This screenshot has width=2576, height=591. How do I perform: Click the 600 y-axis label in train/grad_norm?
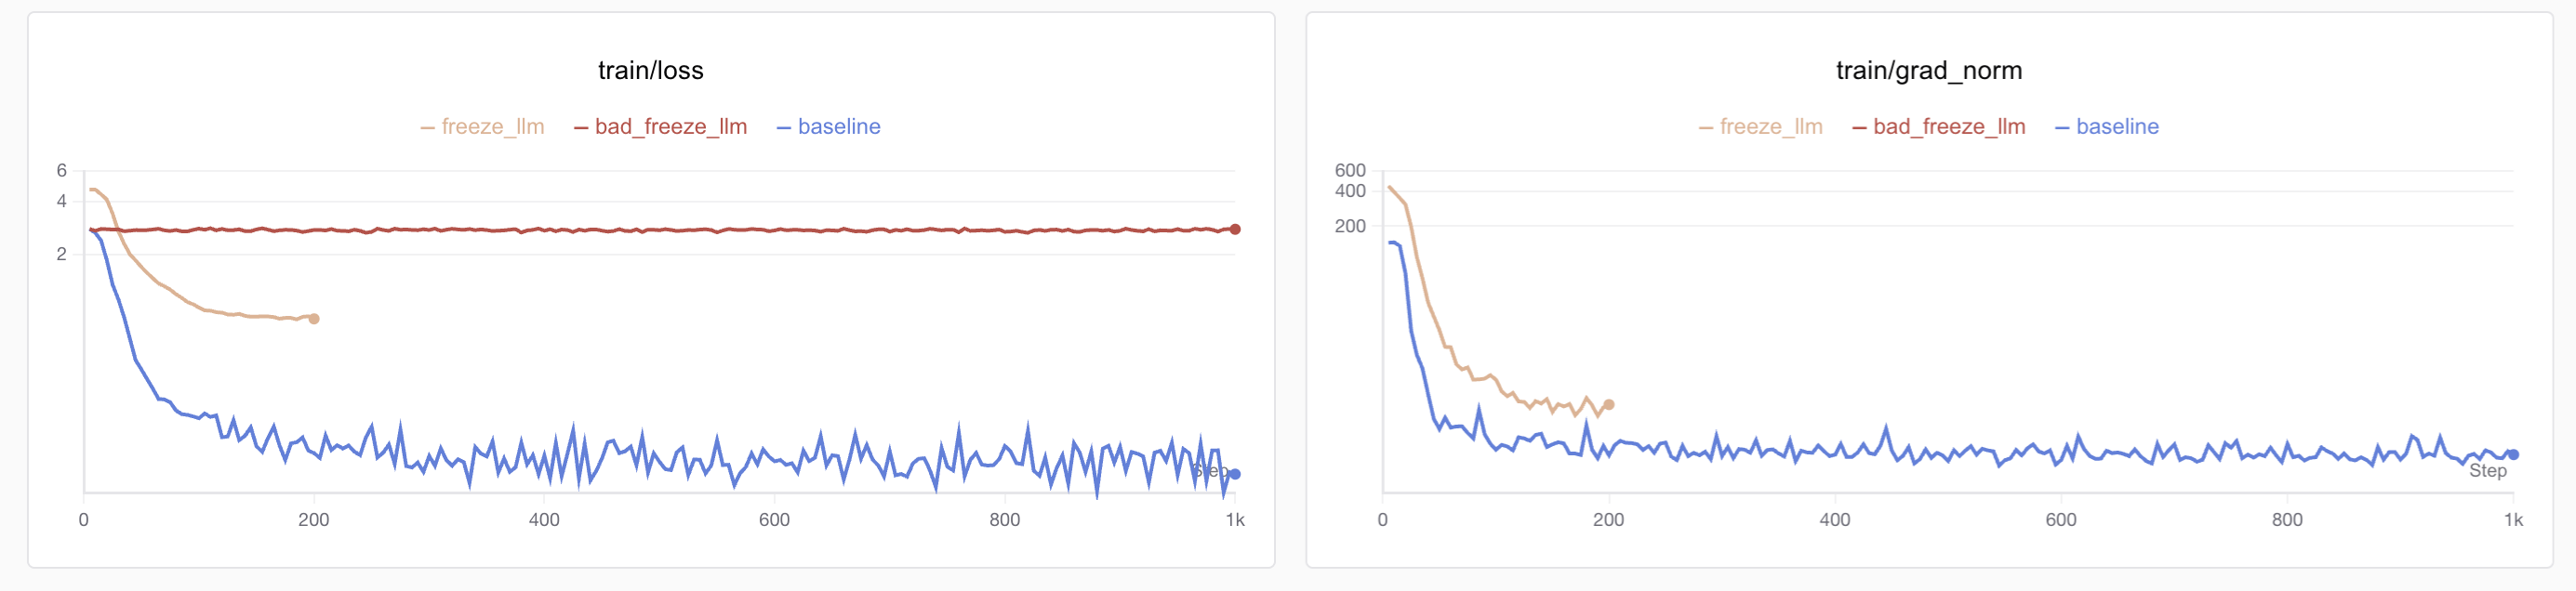point(1349,171)
